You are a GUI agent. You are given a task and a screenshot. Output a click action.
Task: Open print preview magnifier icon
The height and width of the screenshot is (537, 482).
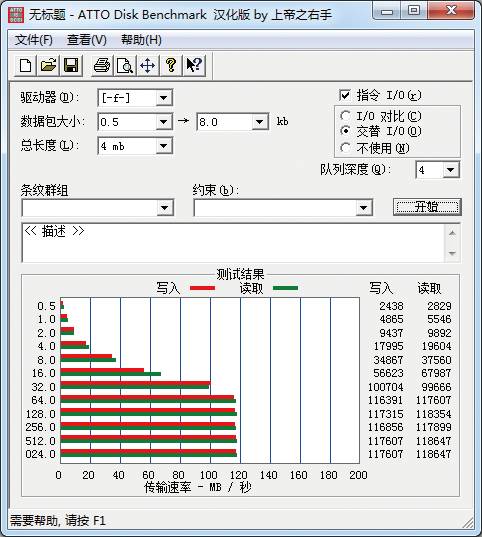click(x=125, y=65)
